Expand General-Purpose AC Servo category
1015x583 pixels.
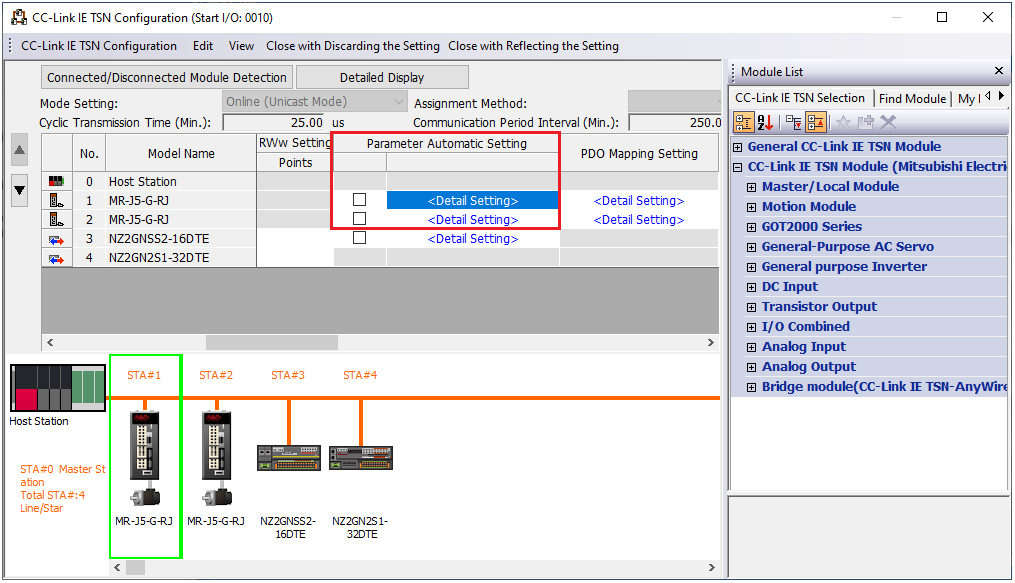click(752, 247)
